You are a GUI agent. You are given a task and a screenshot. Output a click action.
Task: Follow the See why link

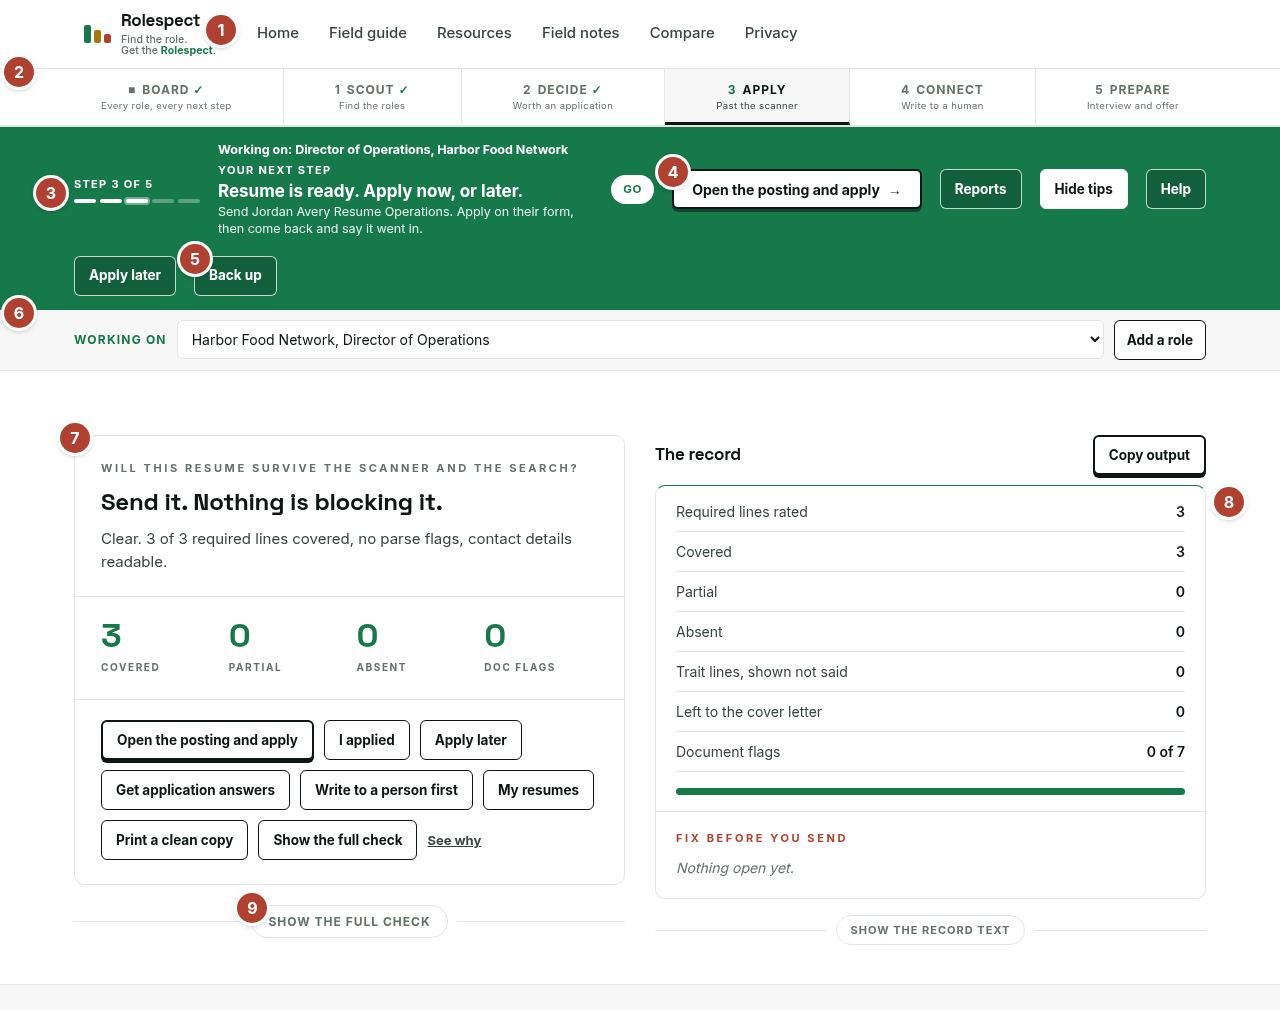point(454,841)
